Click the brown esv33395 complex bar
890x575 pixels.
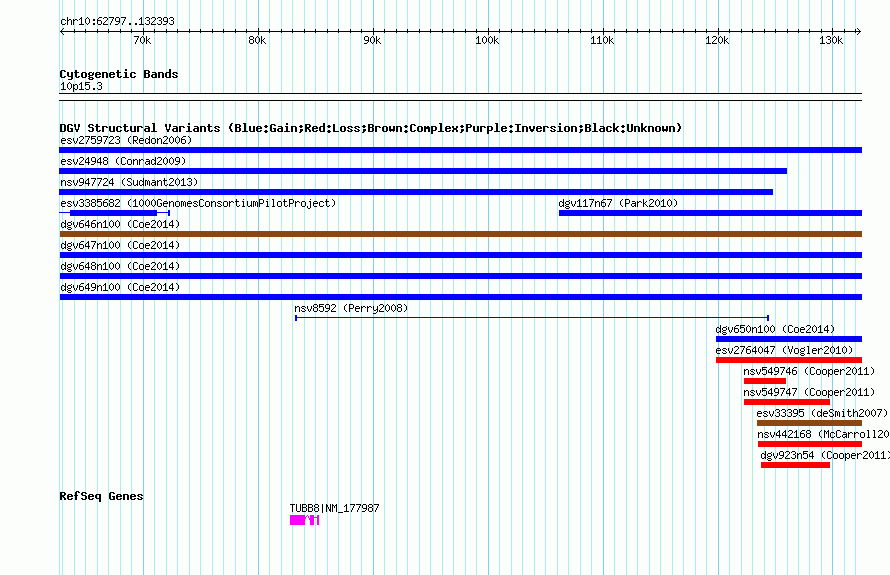pyautogui.click(x=809, y=423)
